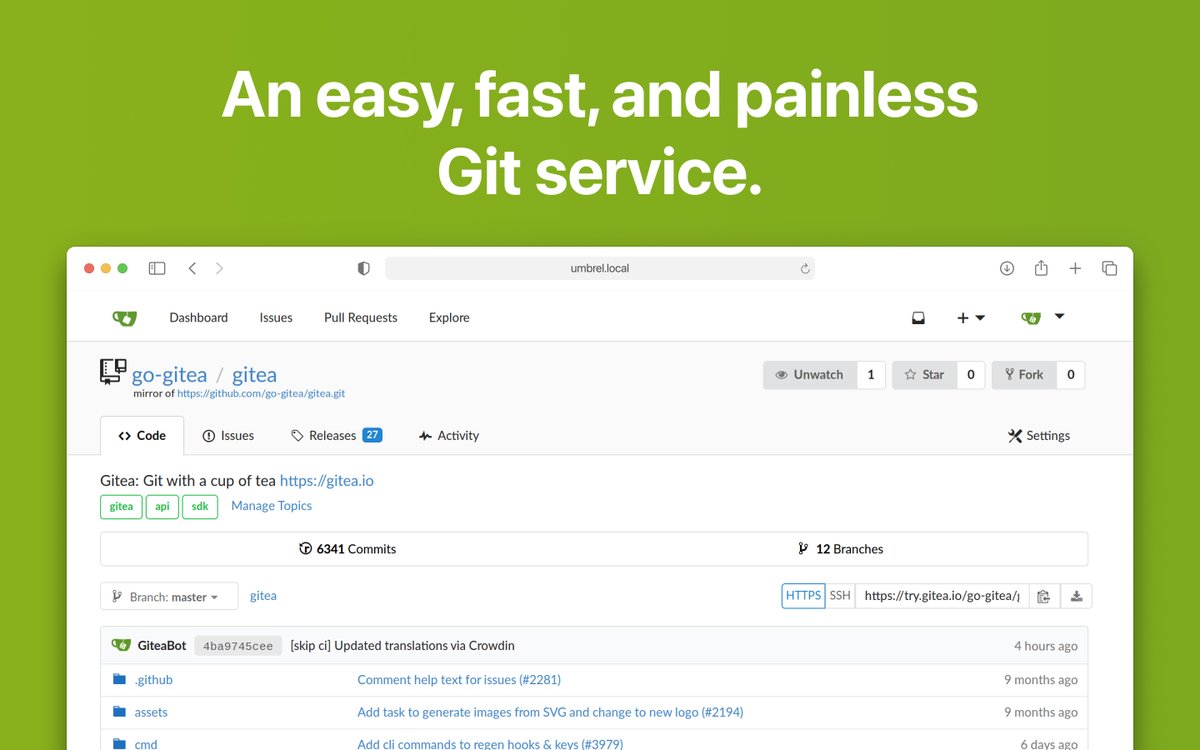
Task: Click the umbrel.local address bar
Action: tap(600, 268)
